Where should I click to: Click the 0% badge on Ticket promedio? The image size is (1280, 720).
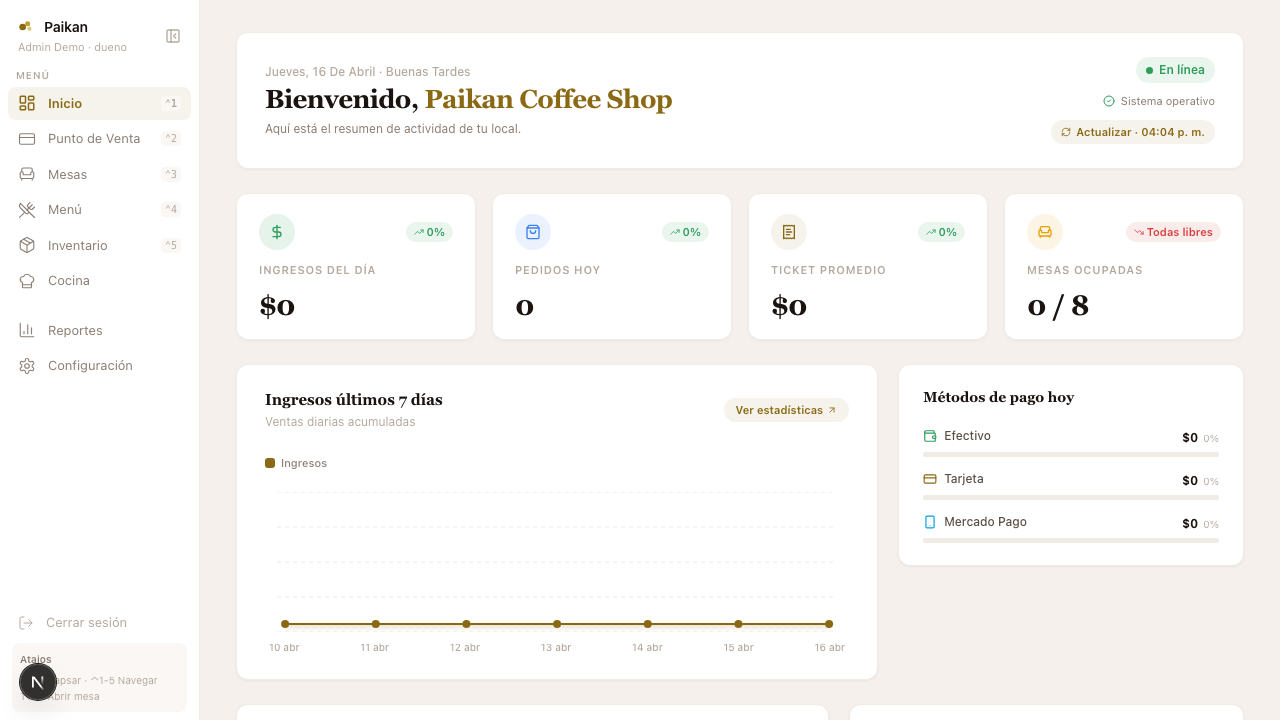click(x=941, y=232)
